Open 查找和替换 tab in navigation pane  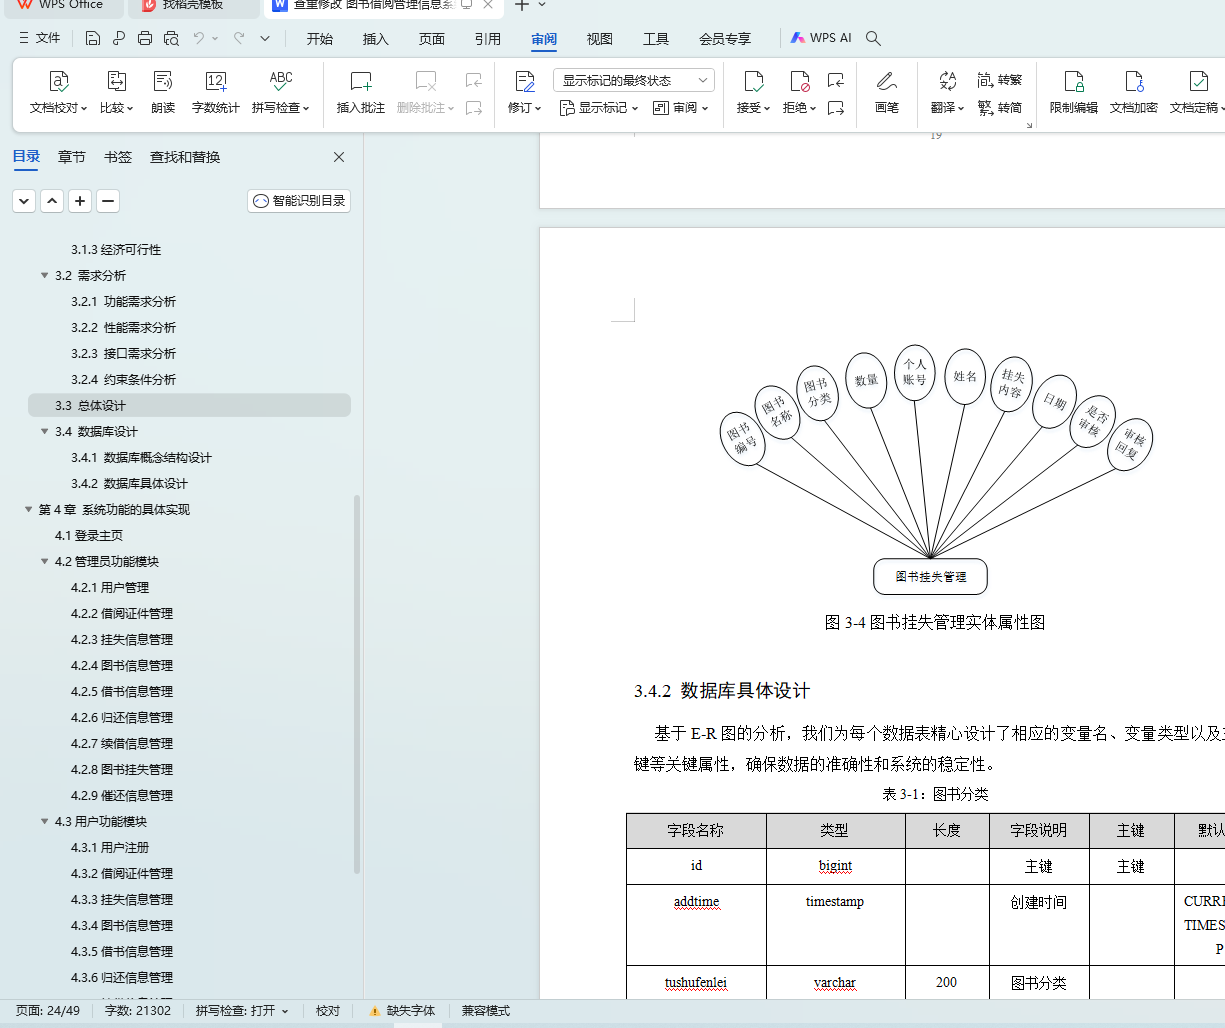point(185,157)
